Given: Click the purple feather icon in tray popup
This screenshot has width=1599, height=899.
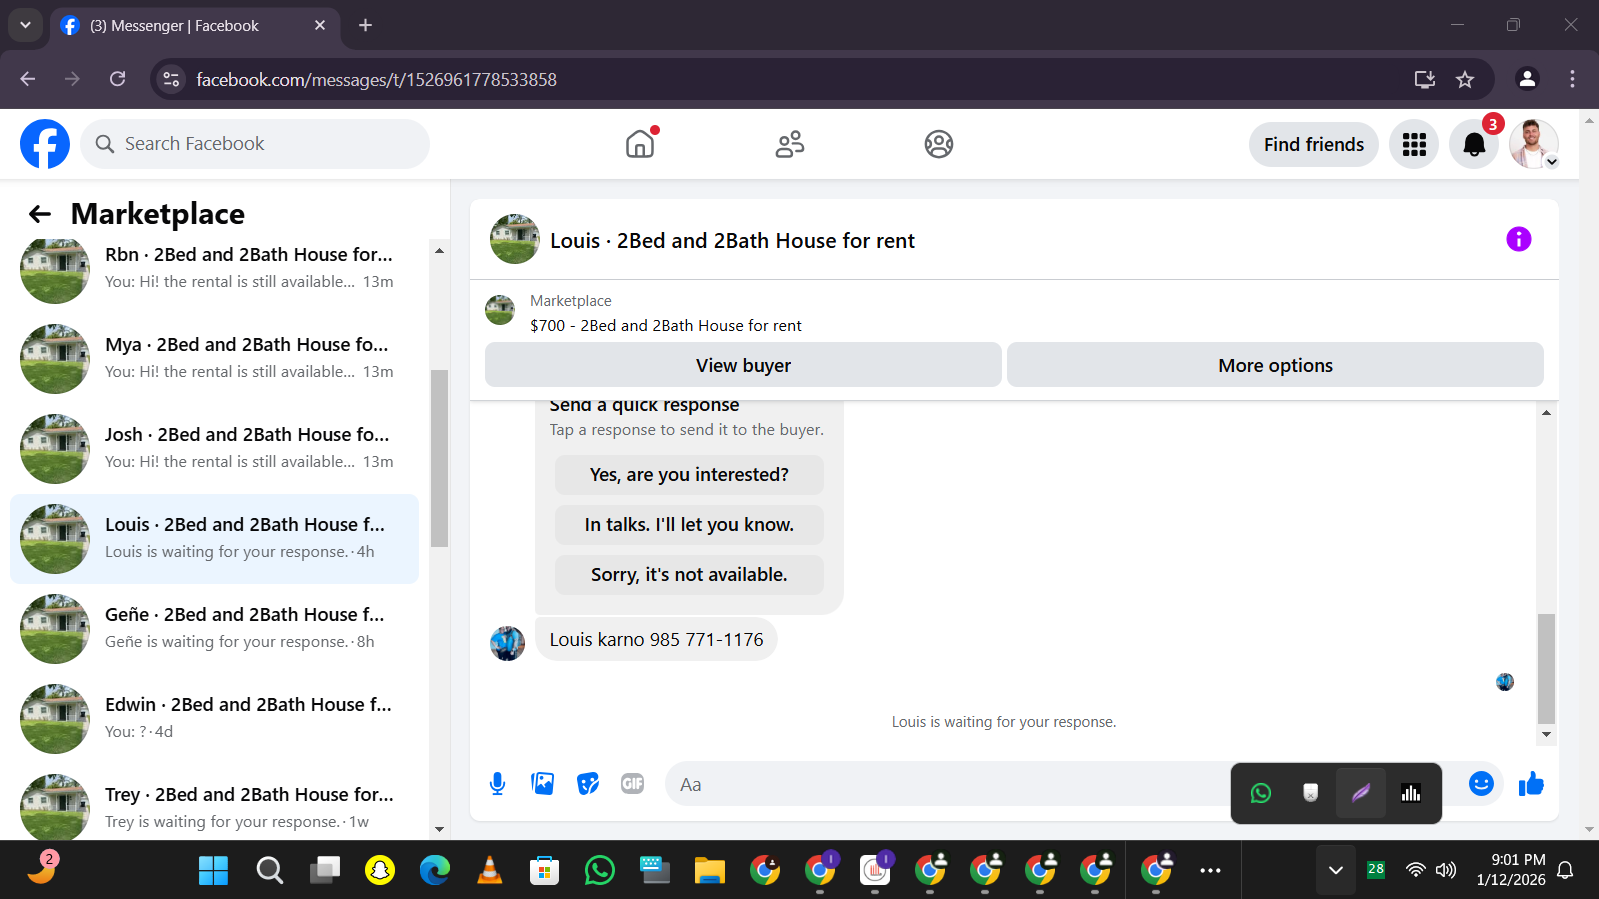Looking at the screenshot, I should 1361,793.
